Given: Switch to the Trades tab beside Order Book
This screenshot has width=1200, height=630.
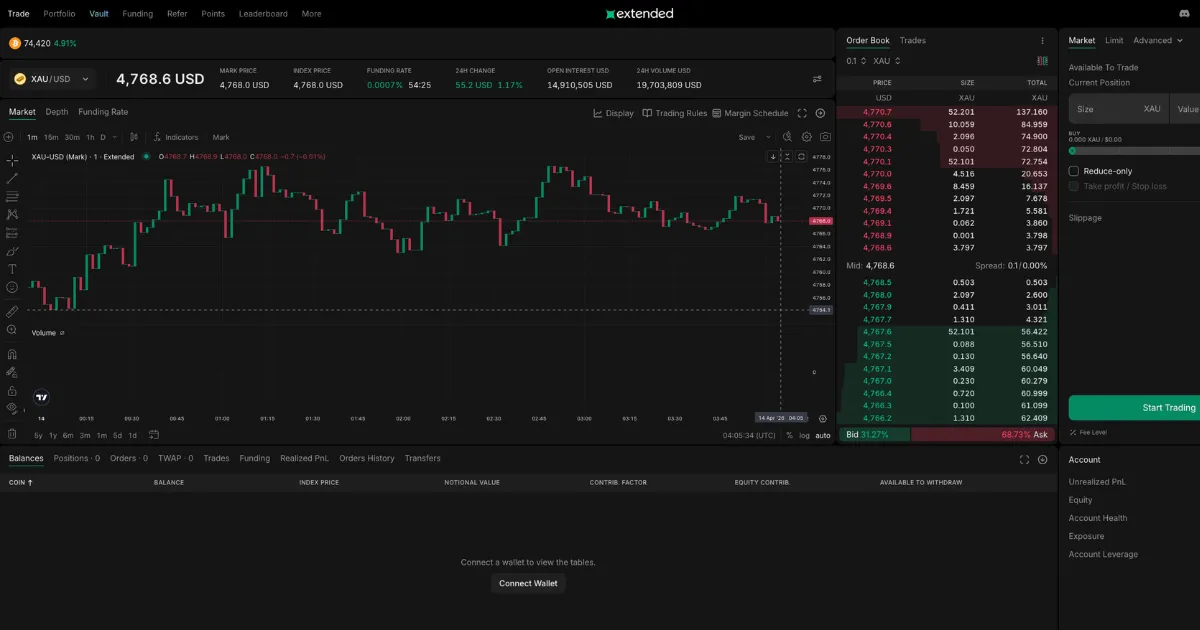Looking at the screenshot, I should coord(911,40).
